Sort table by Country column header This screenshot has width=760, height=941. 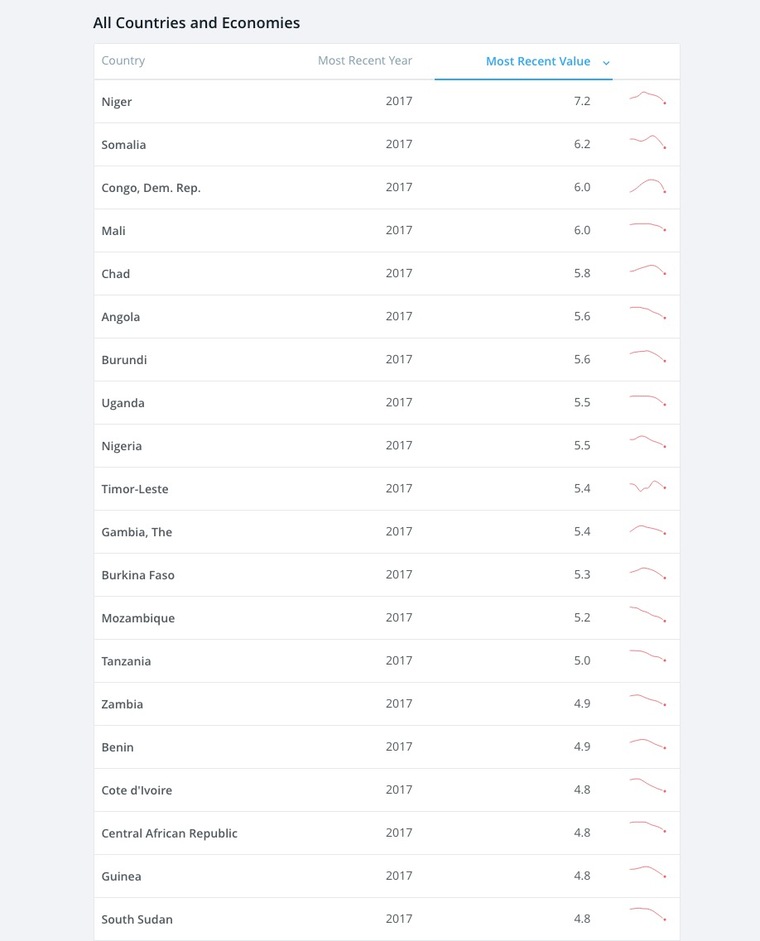(x=123, y=61)
